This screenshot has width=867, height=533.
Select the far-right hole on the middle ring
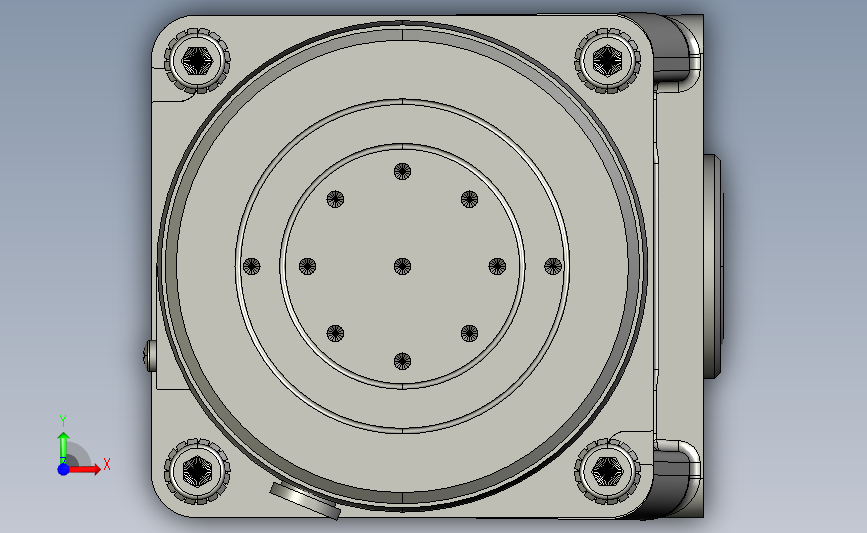click(553, 266)
